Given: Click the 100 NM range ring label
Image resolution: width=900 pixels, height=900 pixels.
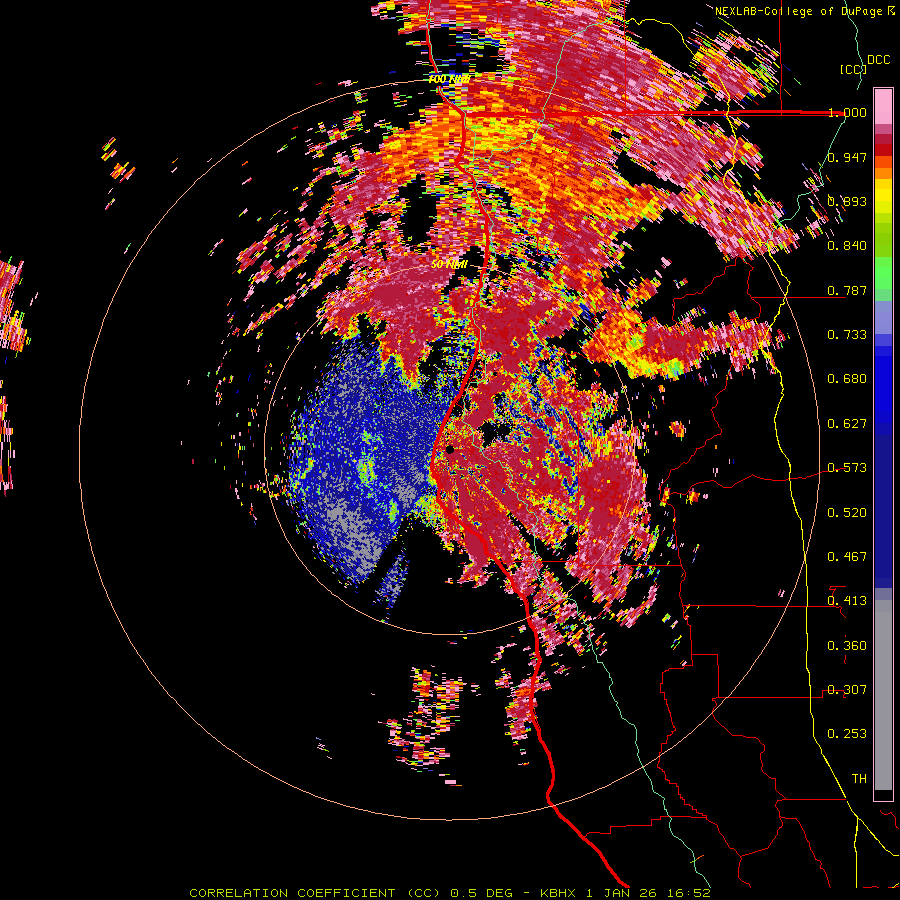Looking at the screenshot, I should point(449,79).
